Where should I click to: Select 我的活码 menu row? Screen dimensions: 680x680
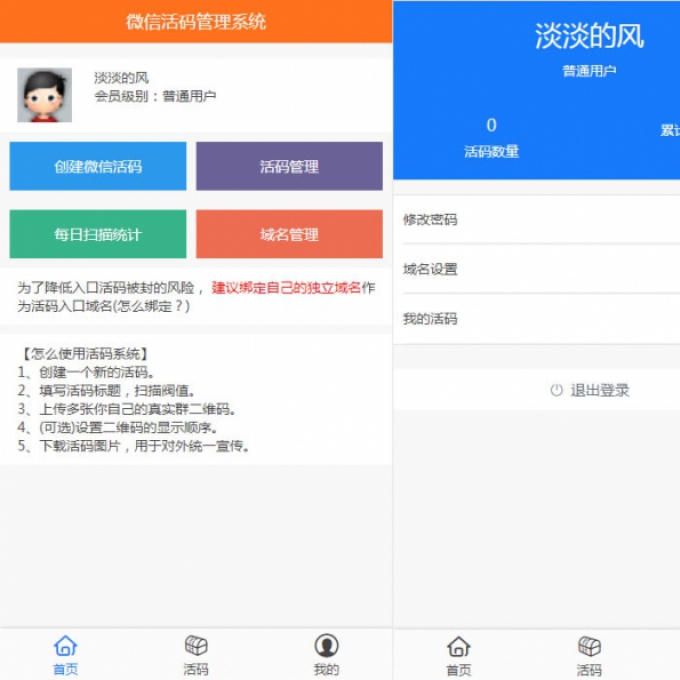click(536, 319)
